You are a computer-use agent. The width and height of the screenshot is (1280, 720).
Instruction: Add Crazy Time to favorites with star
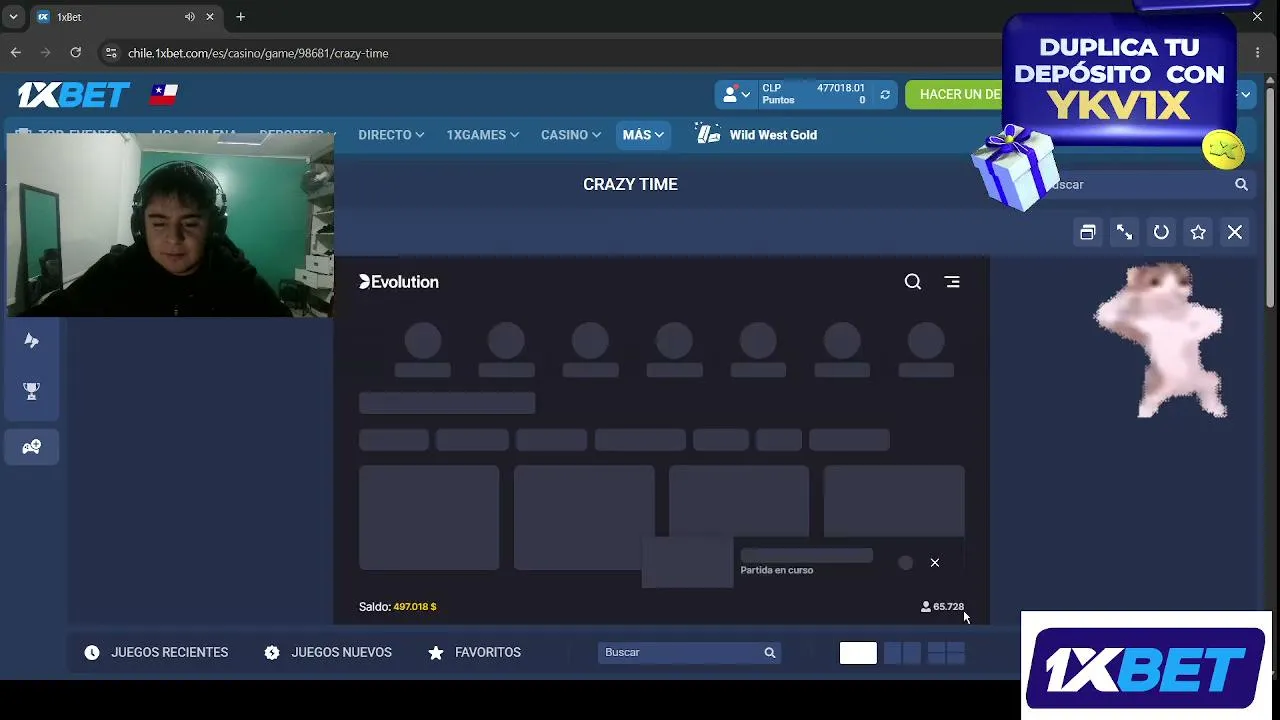[1198, 232]
